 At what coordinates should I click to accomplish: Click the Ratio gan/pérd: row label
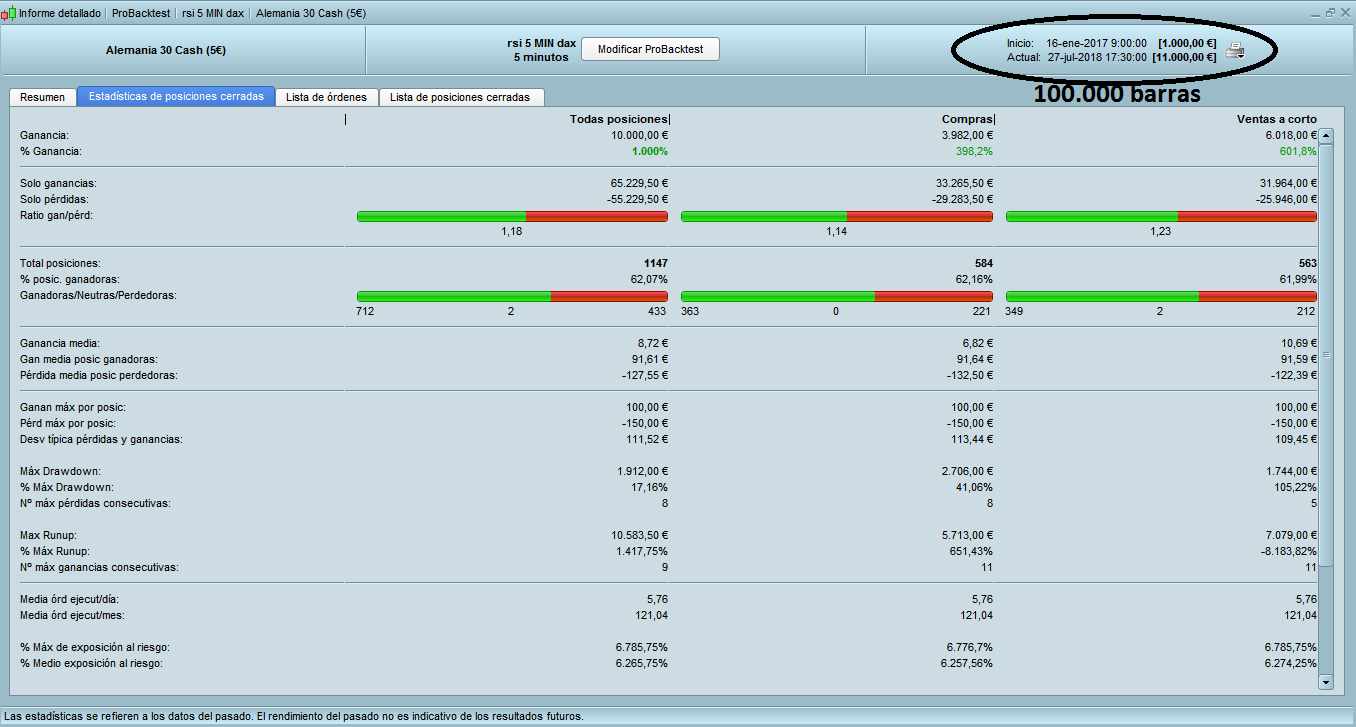coord(57,215)
